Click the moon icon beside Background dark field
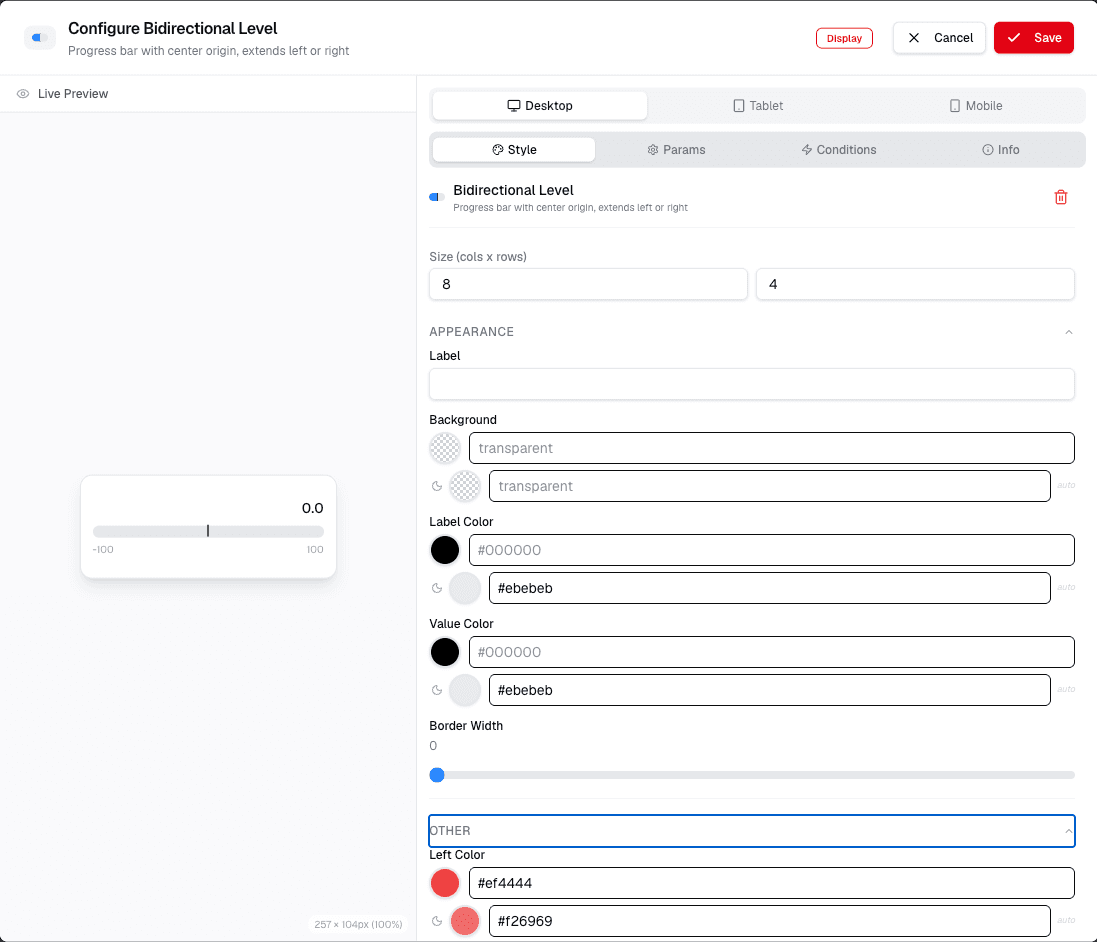The height and width of the screenshot is (942, 1097). coord(437,486)
